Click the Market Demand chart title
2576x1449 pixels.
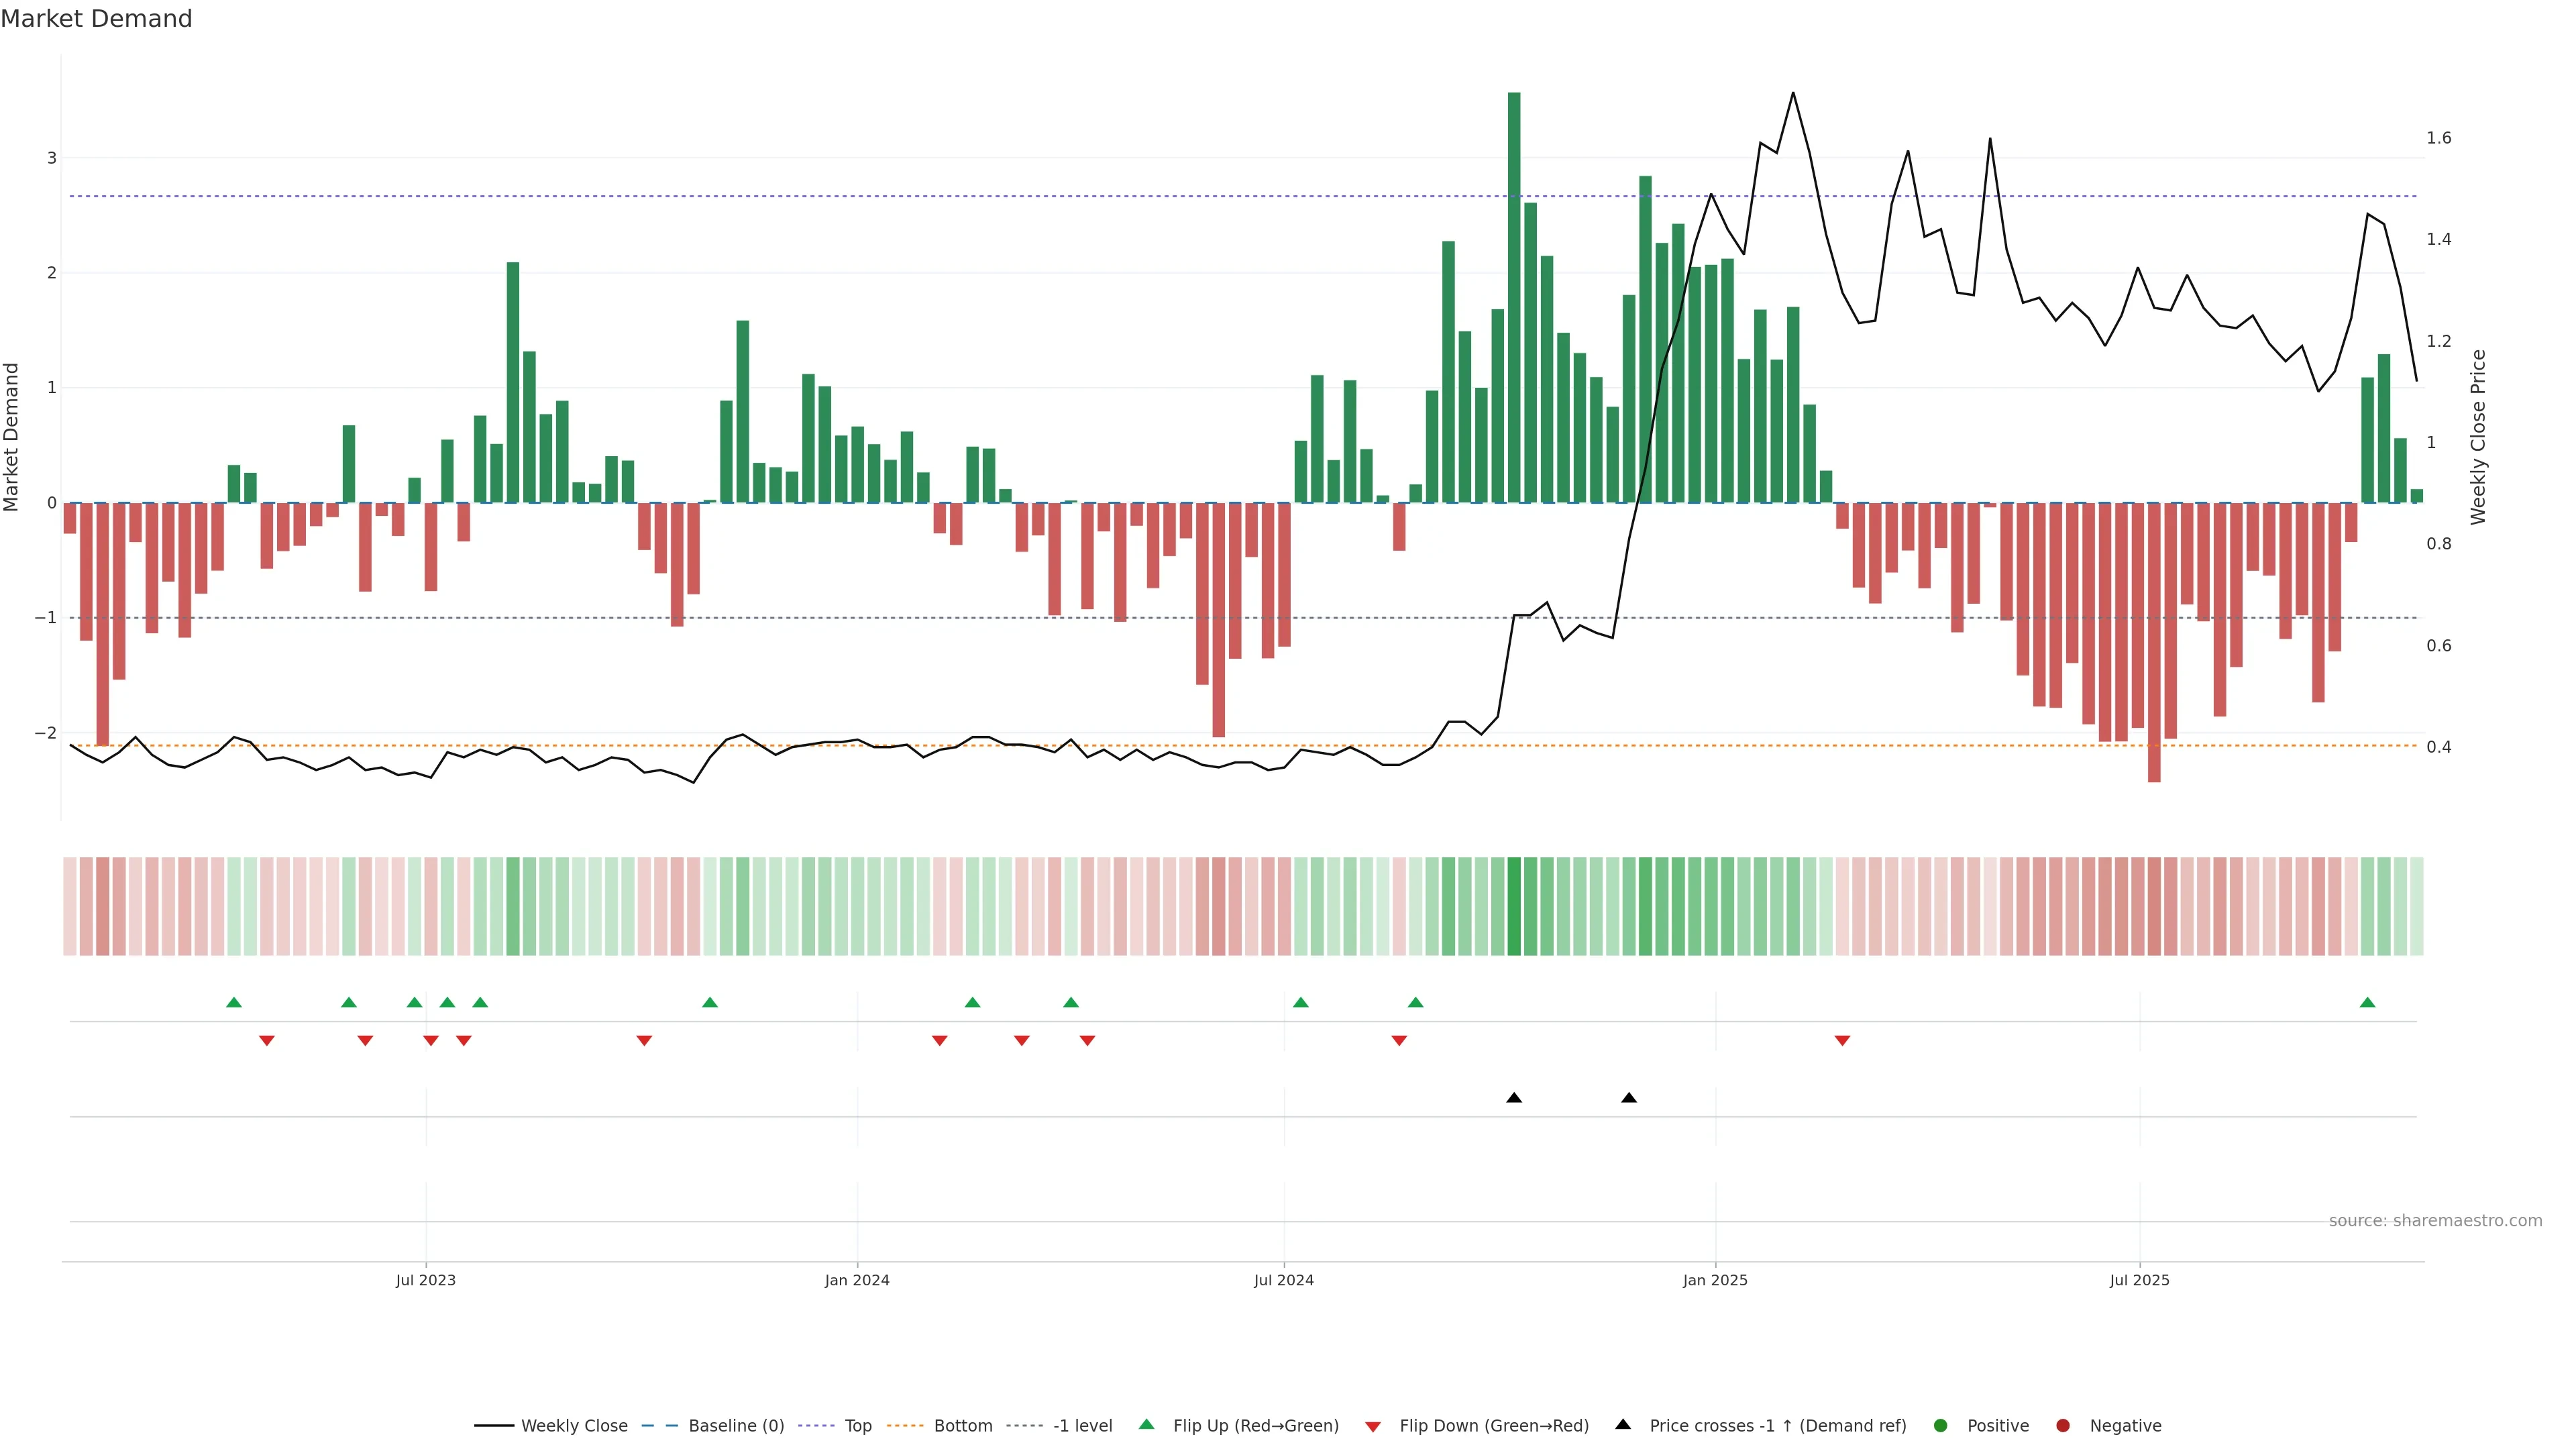96,19
